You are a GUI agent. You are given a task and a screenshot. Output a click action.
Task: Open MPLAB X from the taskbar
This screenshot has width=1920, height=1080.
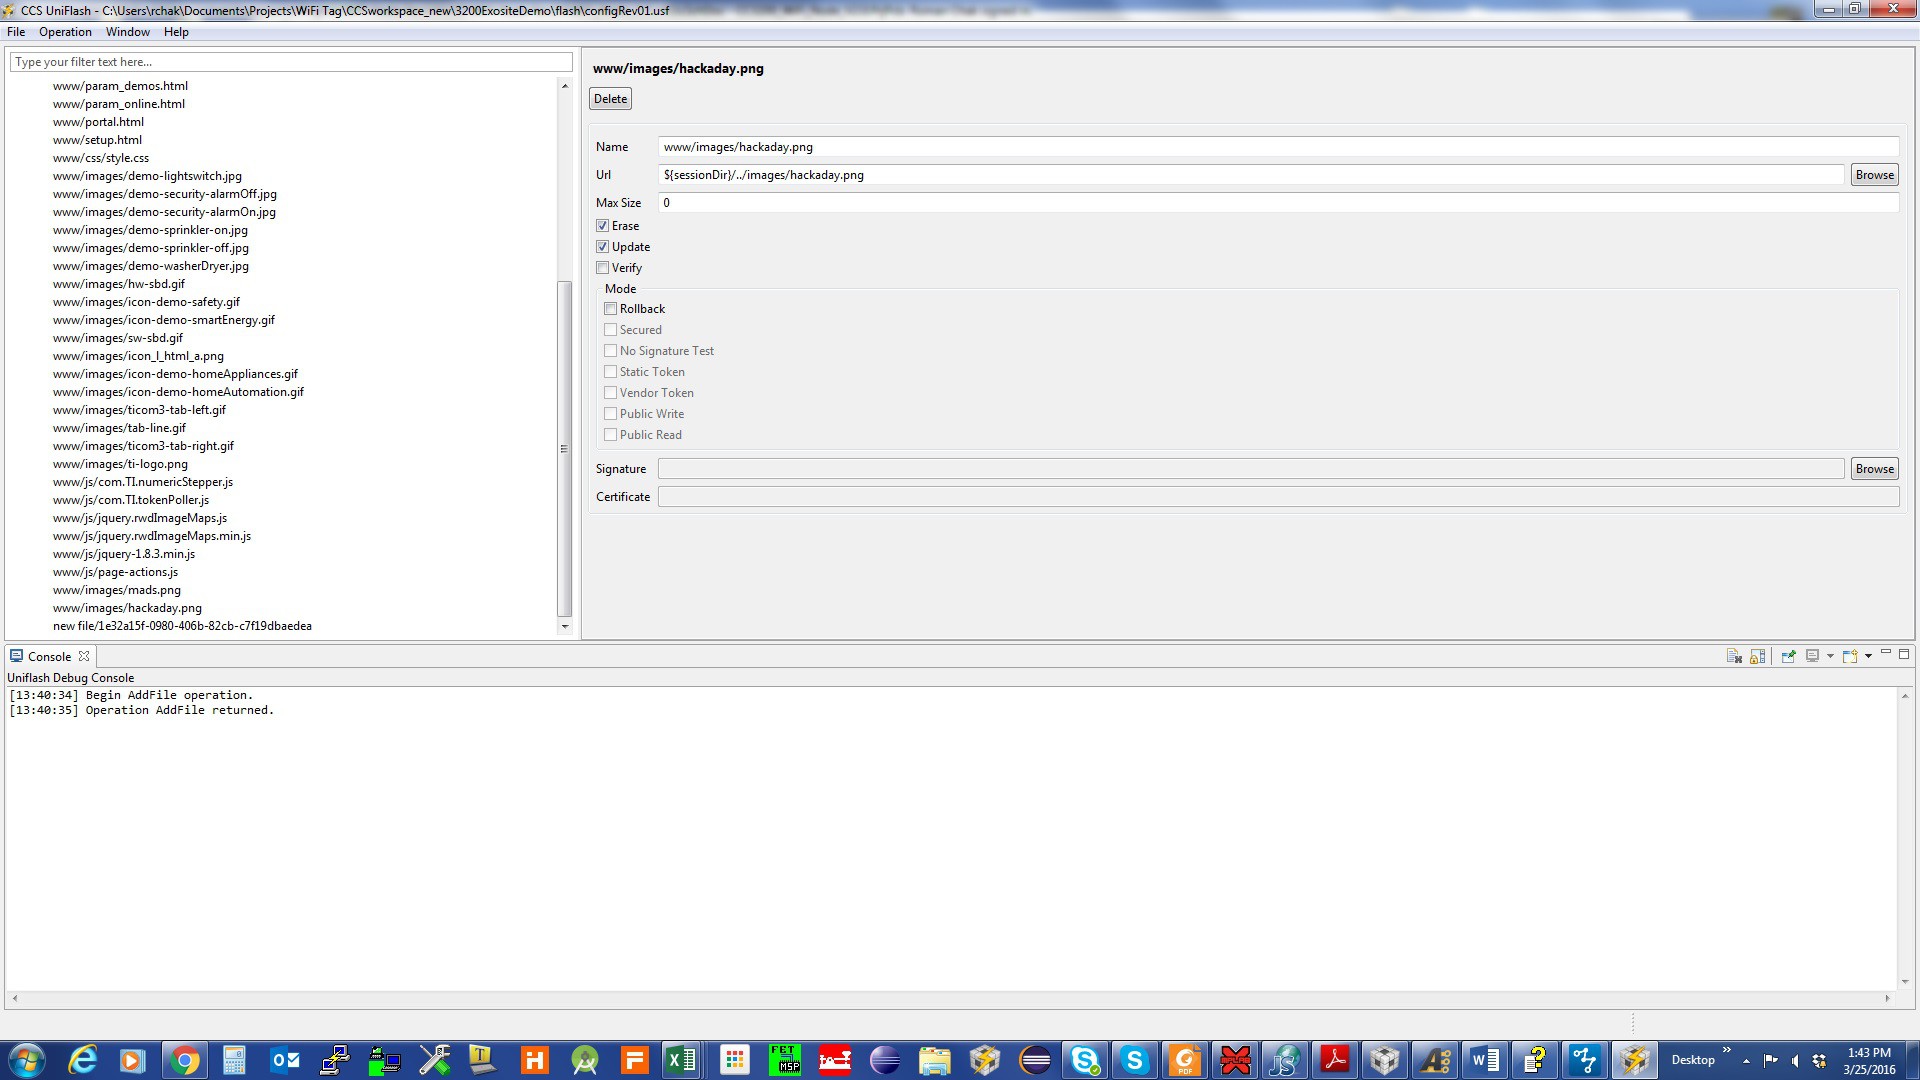tap(1235, 1060)
